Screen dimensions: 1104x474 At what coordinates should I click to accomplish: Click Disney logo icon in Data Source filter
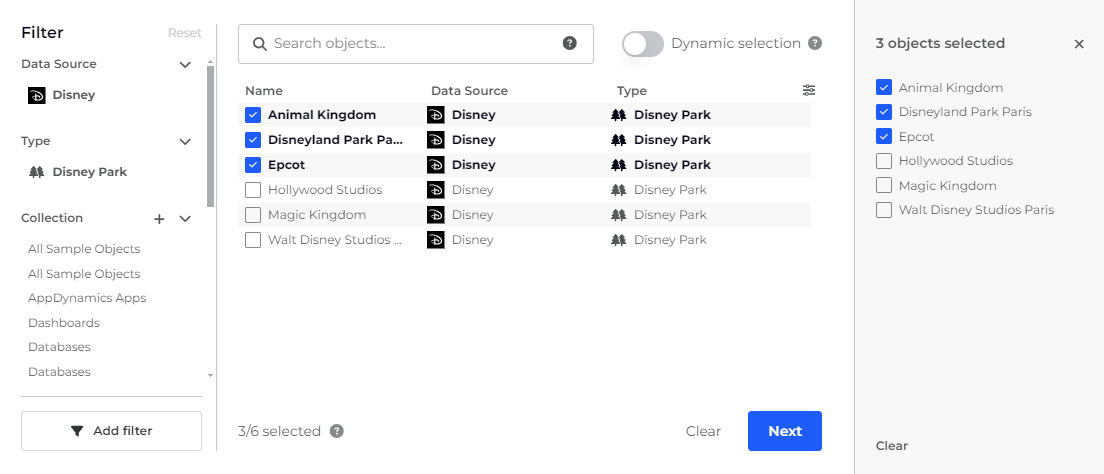(x=37, y=95)
